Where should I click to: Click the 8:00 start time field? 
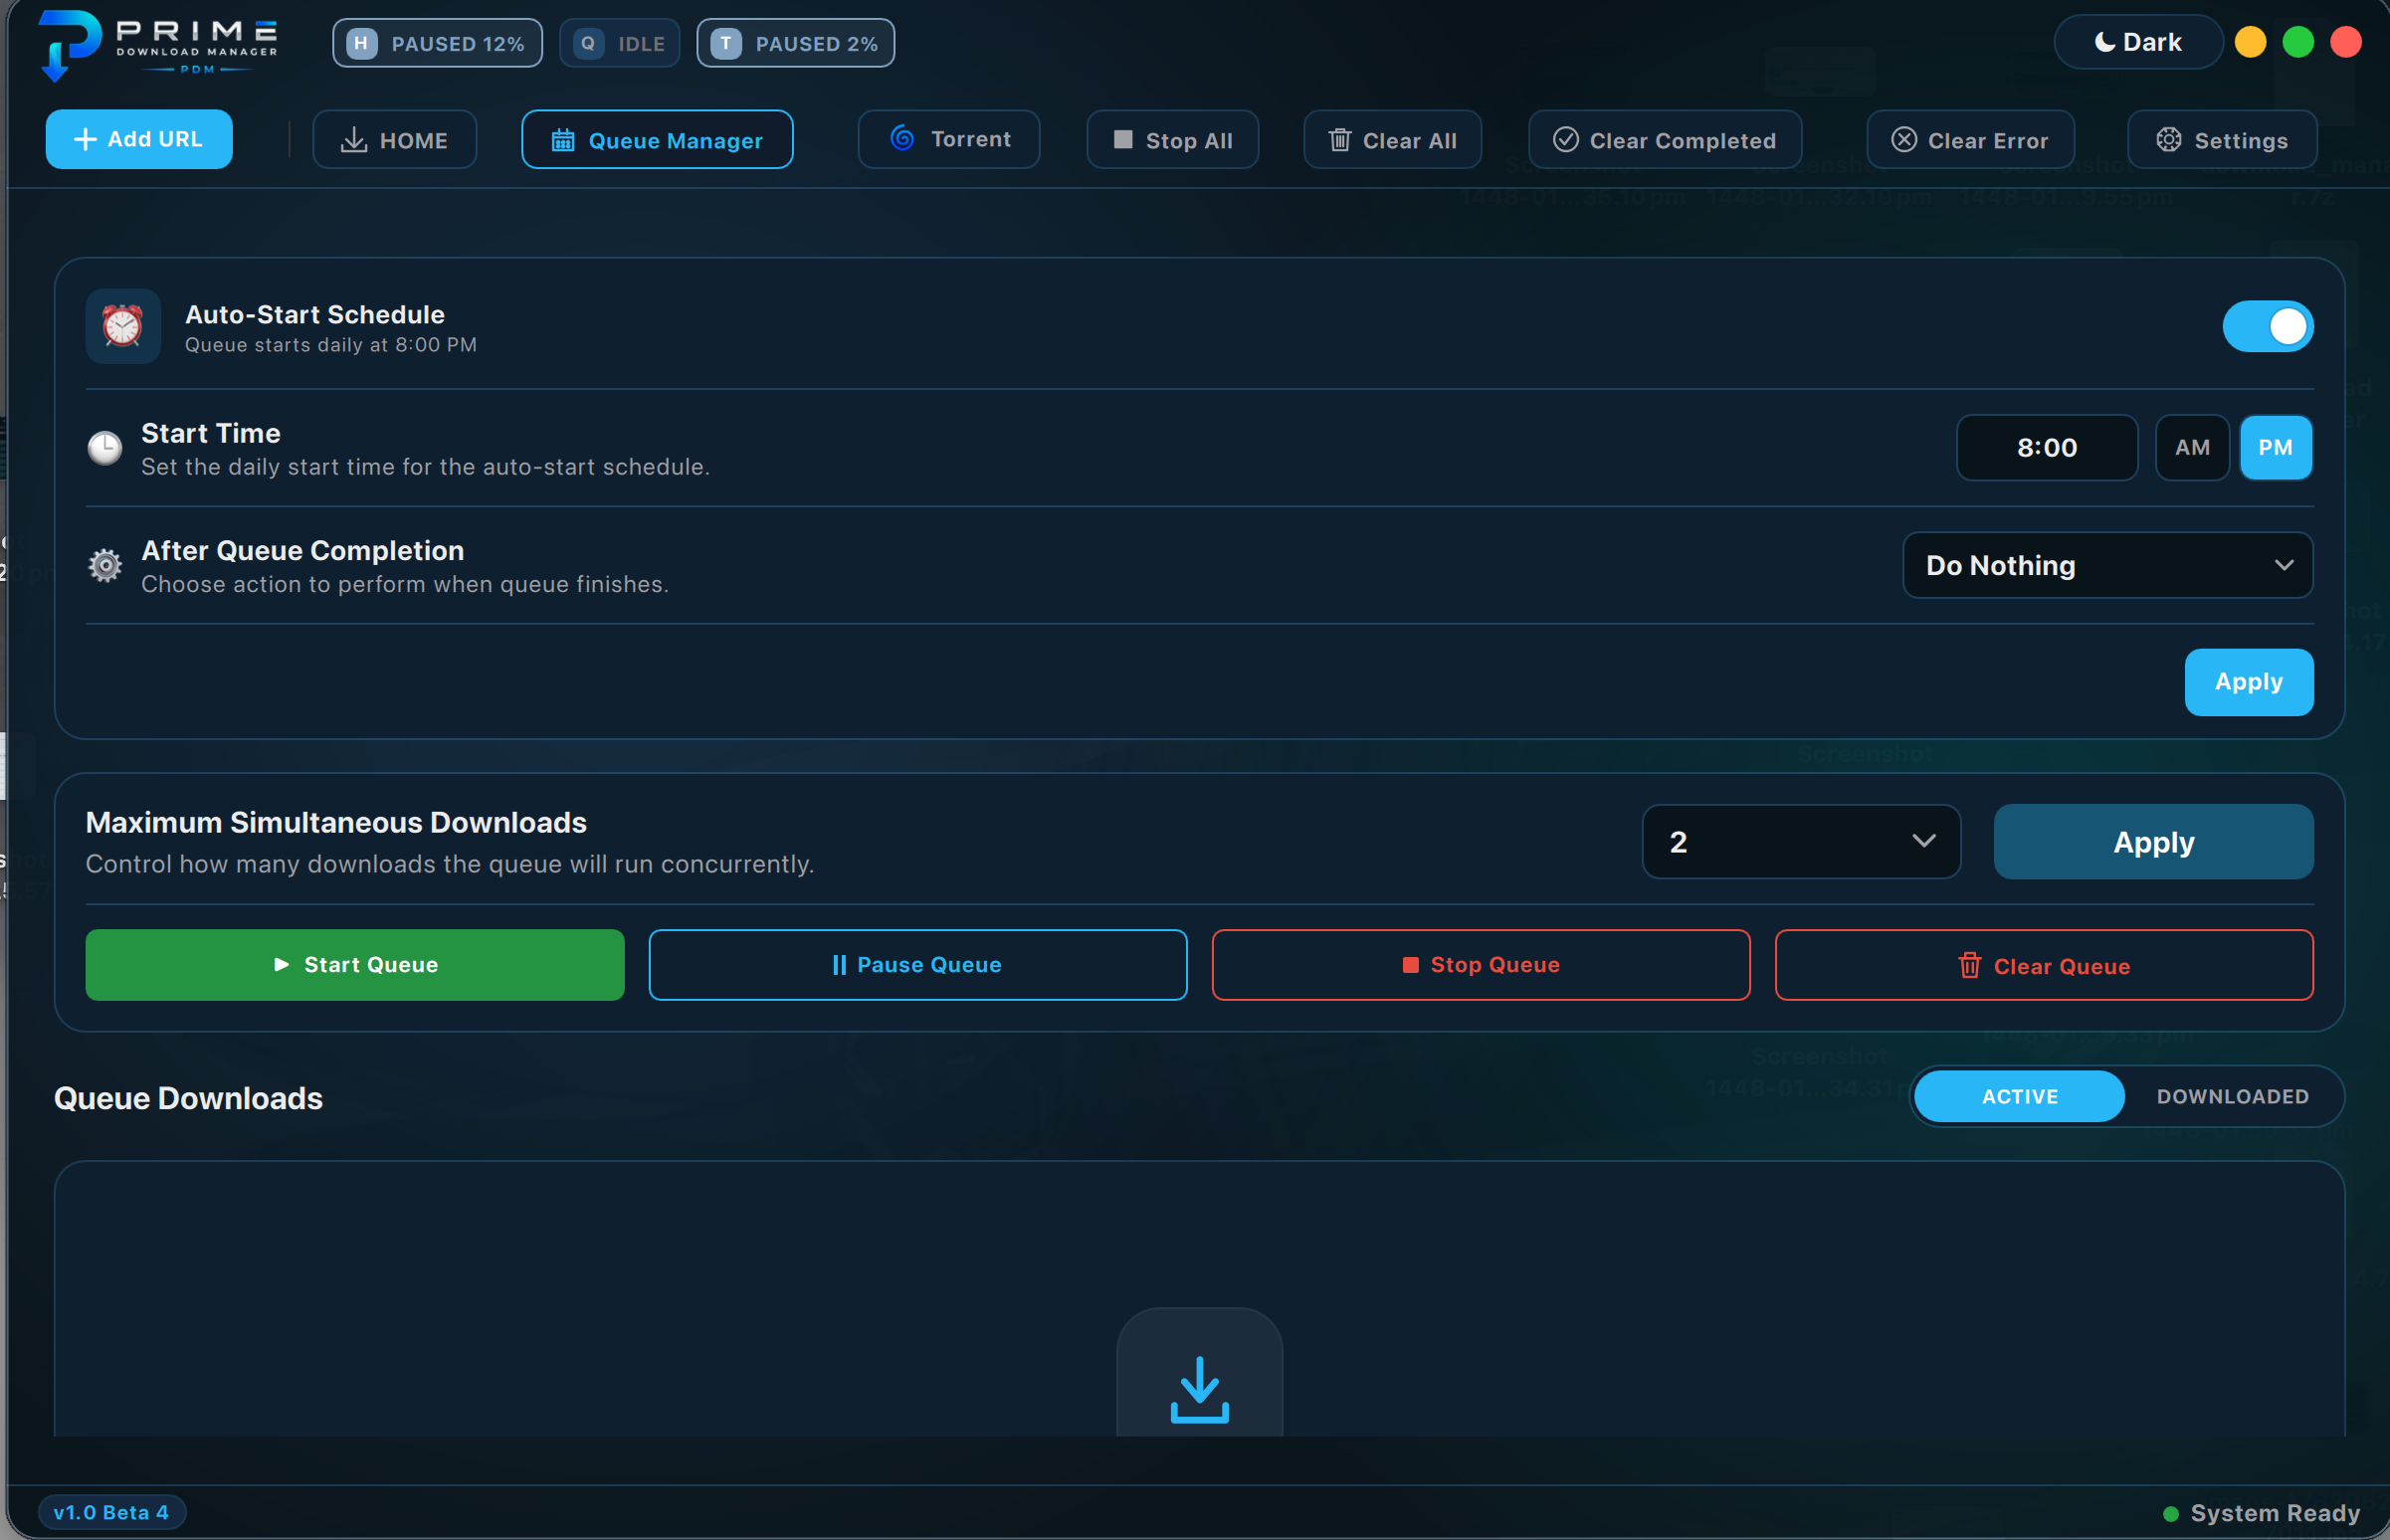[2046, 447]
